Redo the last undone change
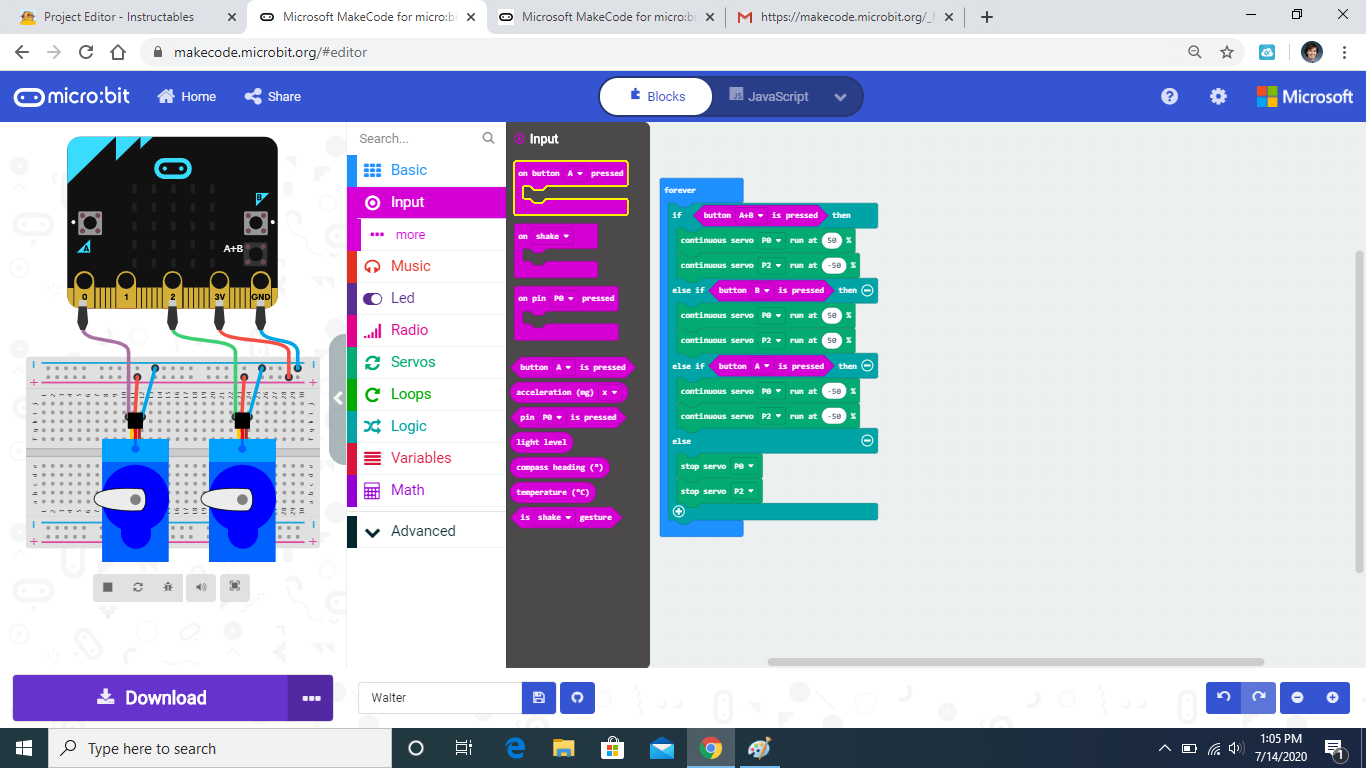This screenshot has width=1366, height=768. pyautogui.click(x=1258, y=698)
